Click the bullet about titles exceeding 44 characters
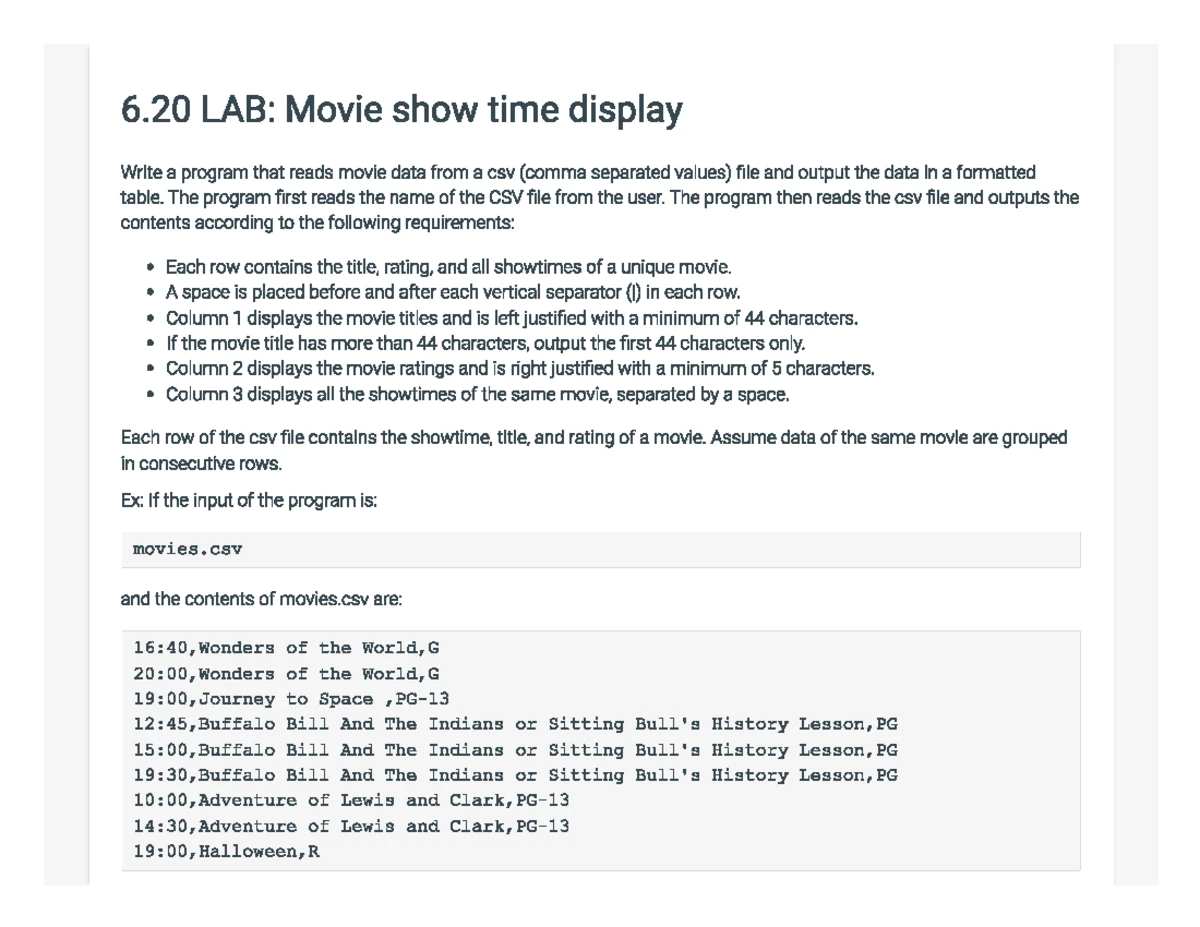This screenshot has width=1200, height=927. point(485,343)
